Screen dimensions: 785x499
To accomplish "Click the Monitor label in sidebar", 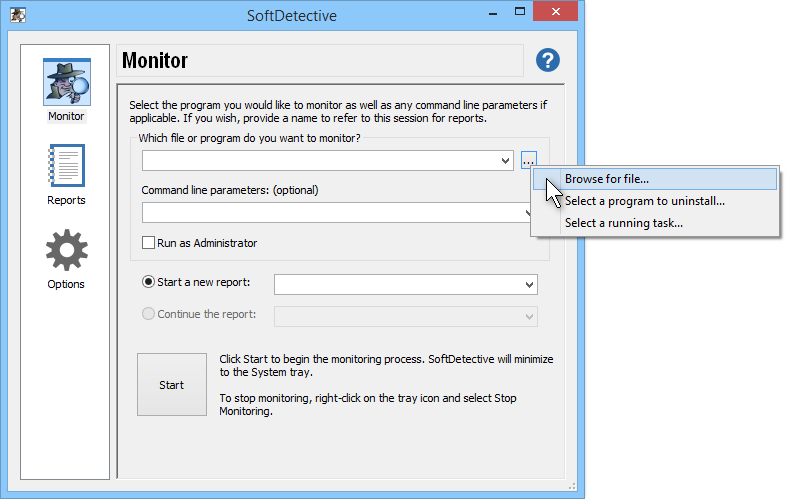I will click(x=66, y=116).
